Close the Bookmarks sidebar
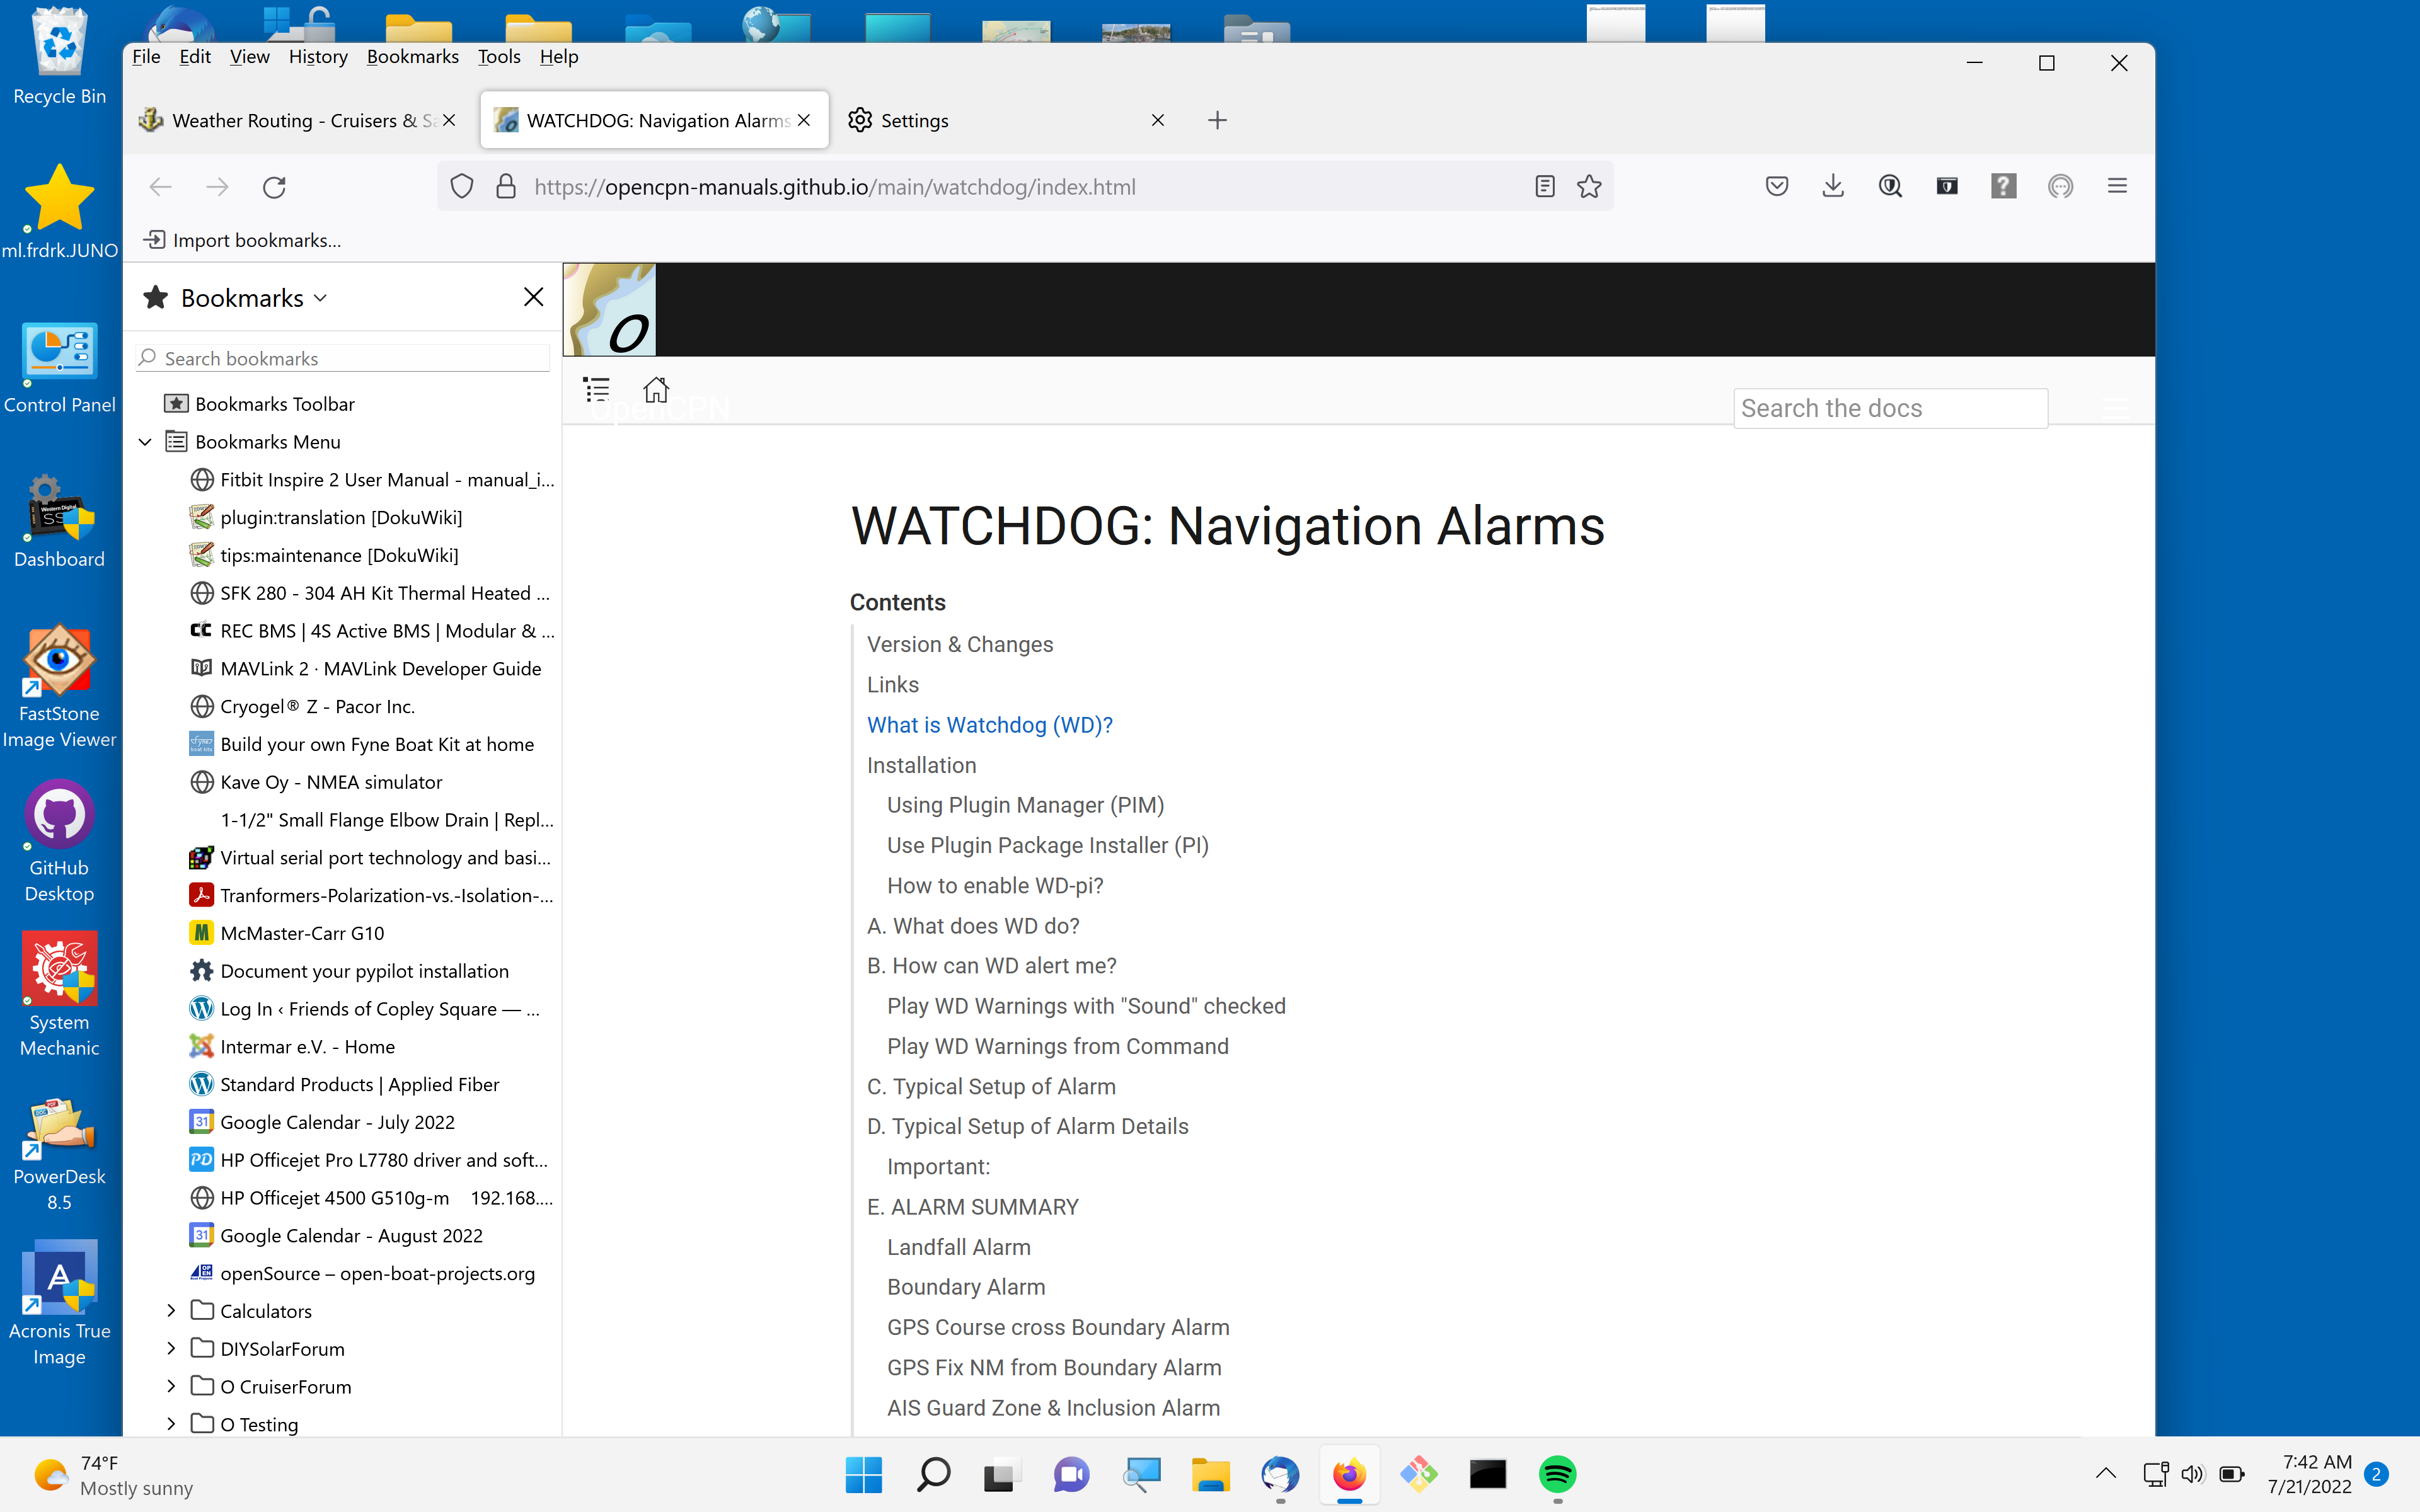This screenshot has height=1512, width=2420. point(533,297)
